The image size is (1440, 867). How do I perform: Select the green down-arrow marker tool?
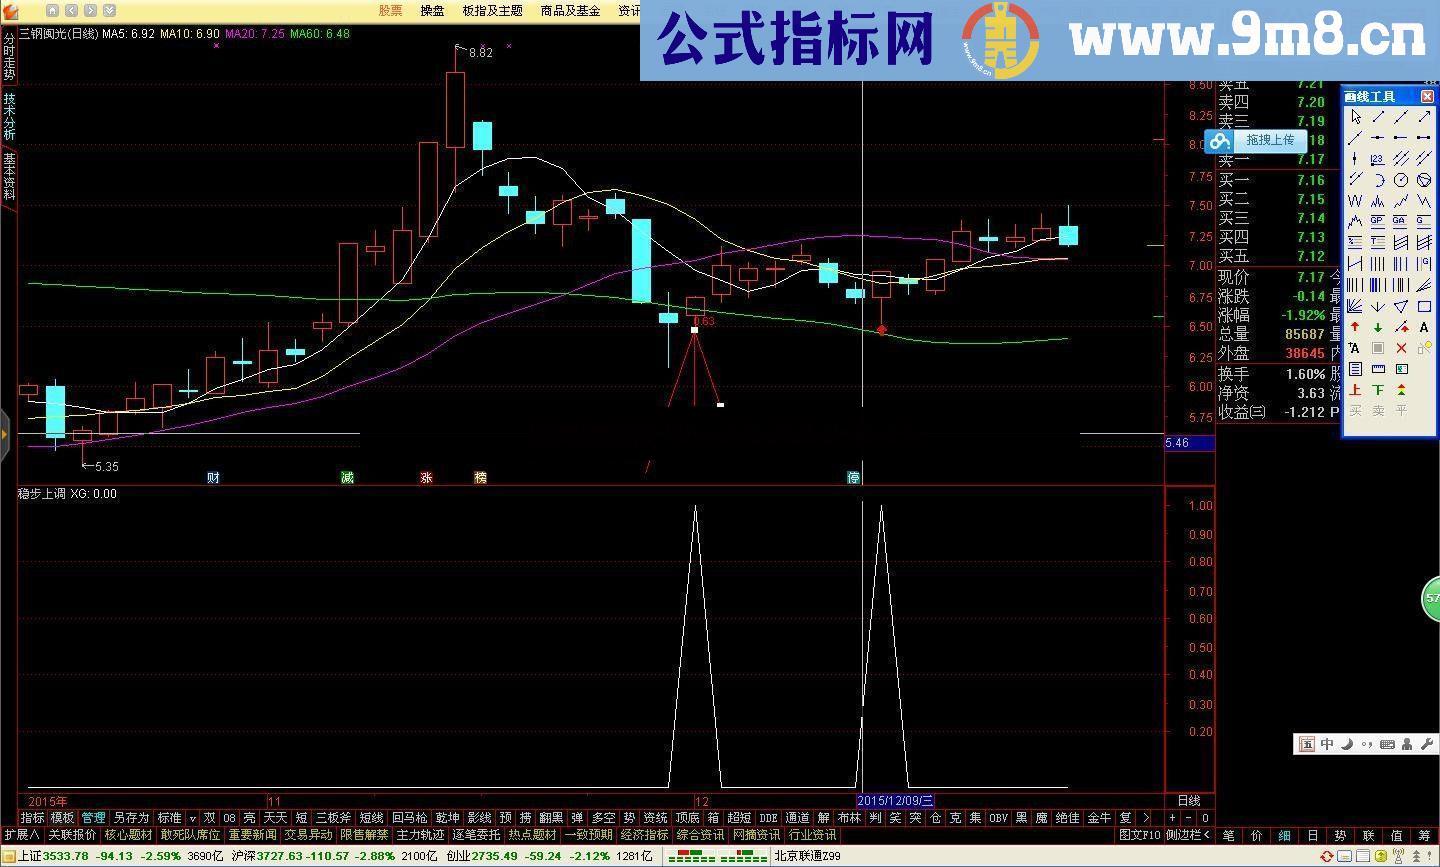point(1377,328)
